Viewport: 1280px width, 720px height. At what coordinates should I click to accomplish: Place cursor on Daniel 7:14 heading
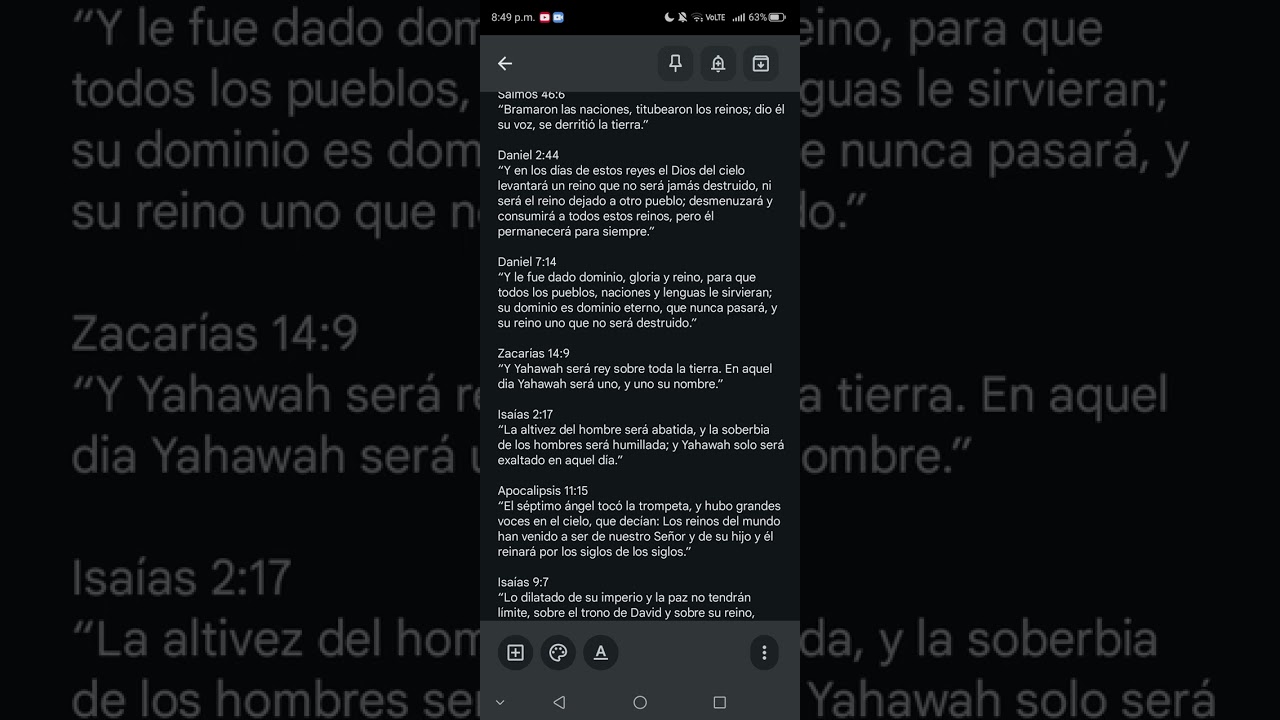coord(527,262)
